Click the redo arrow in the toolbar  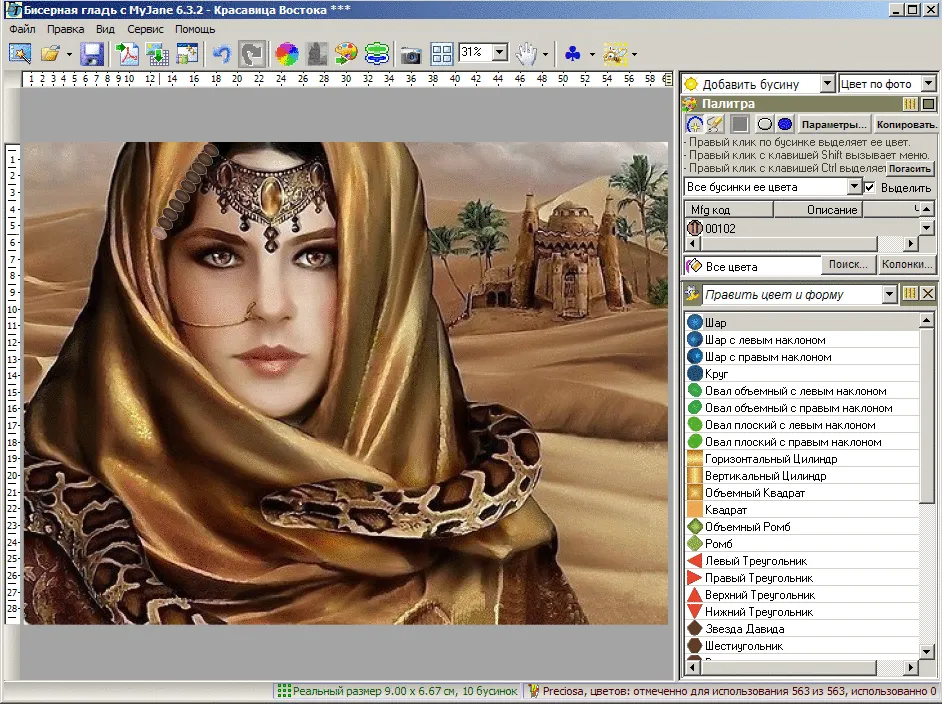pos(252,54)
